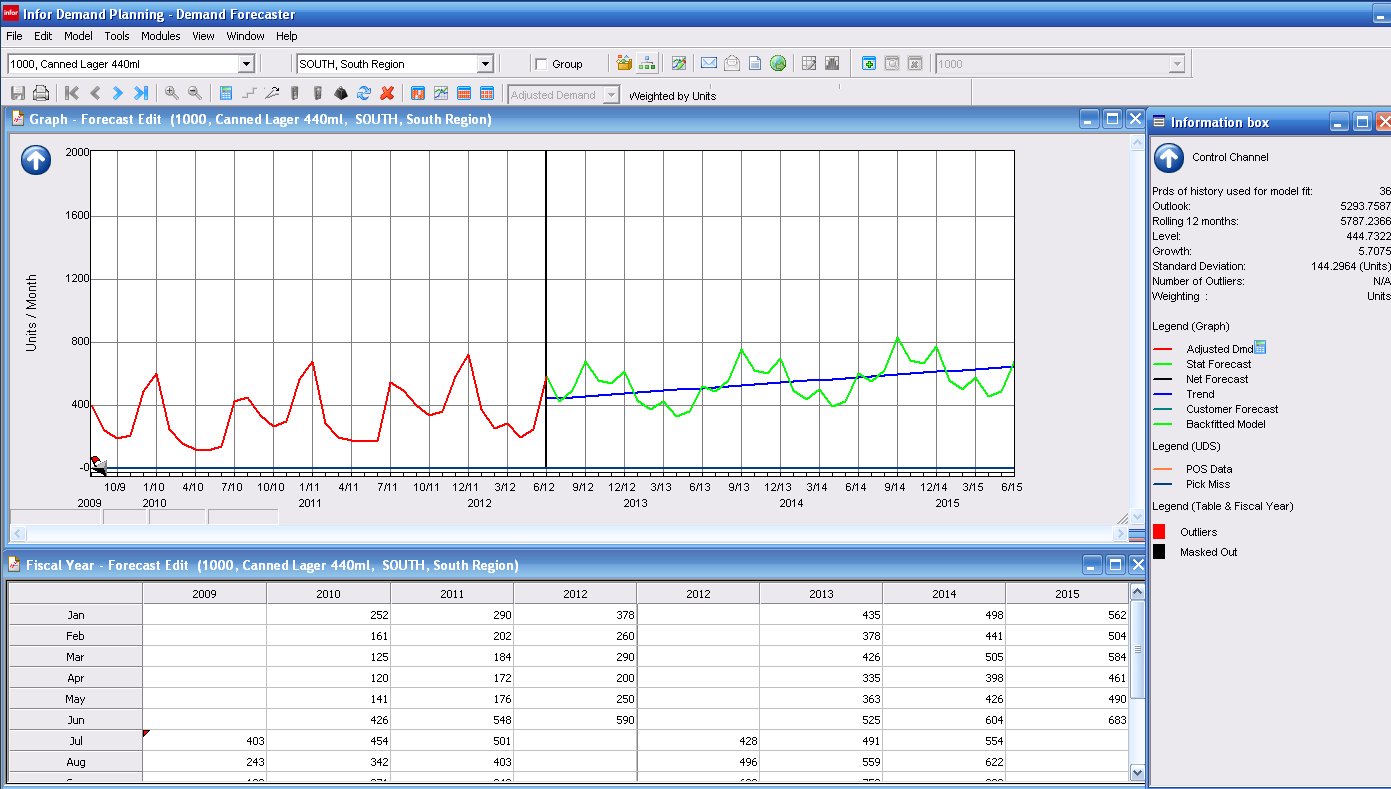Enable the Group checkbox
This screenshot has height=789, width=1391.
pyautogui.click(x=541, y=64)
